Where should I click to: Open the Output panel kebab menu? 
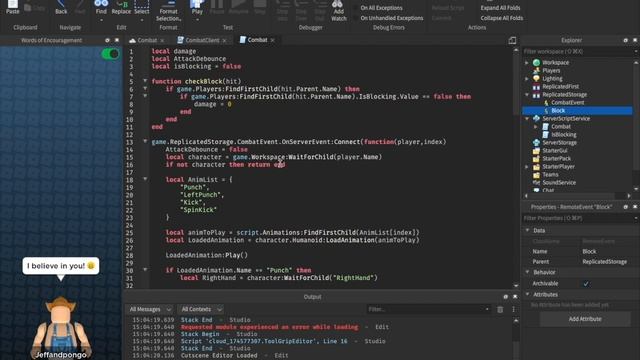tap(513, 309)
